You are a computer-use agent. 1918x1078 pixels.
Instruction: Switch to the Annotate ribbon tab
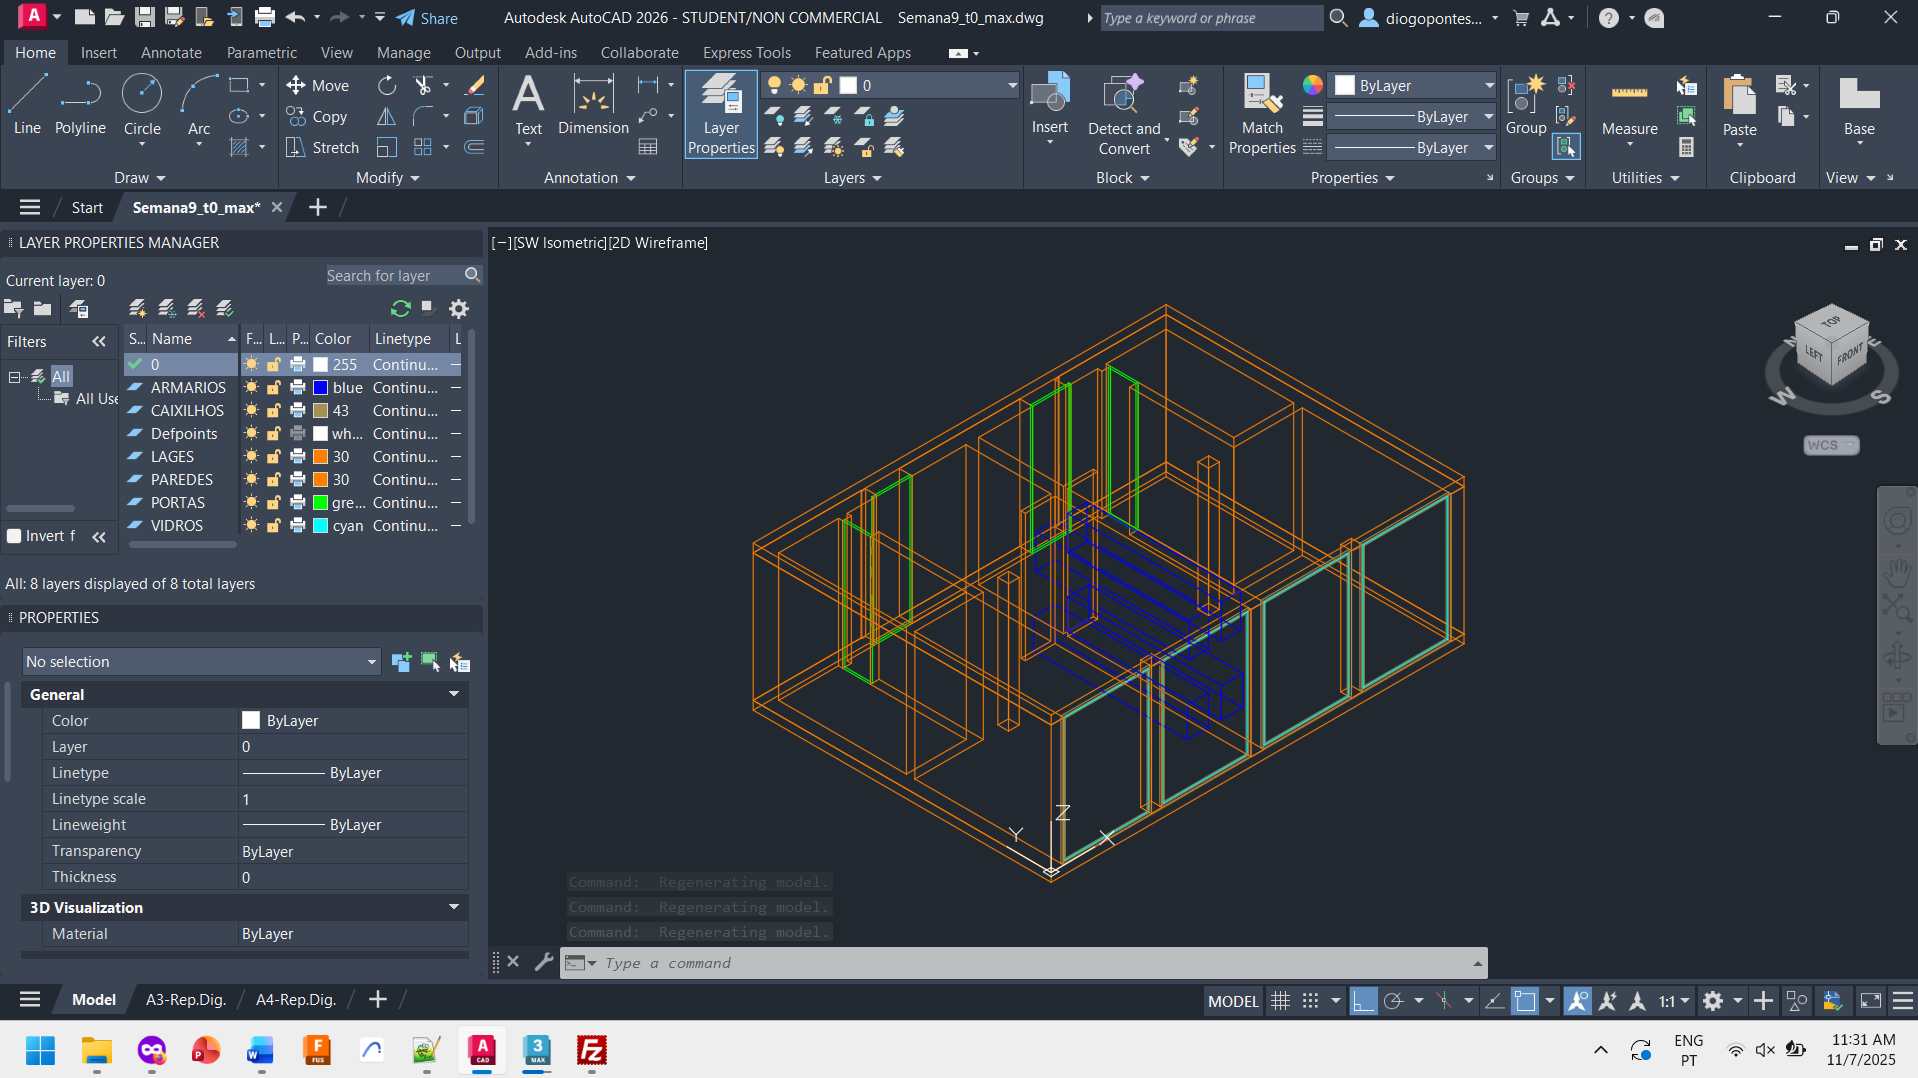[x=171, y=53]
